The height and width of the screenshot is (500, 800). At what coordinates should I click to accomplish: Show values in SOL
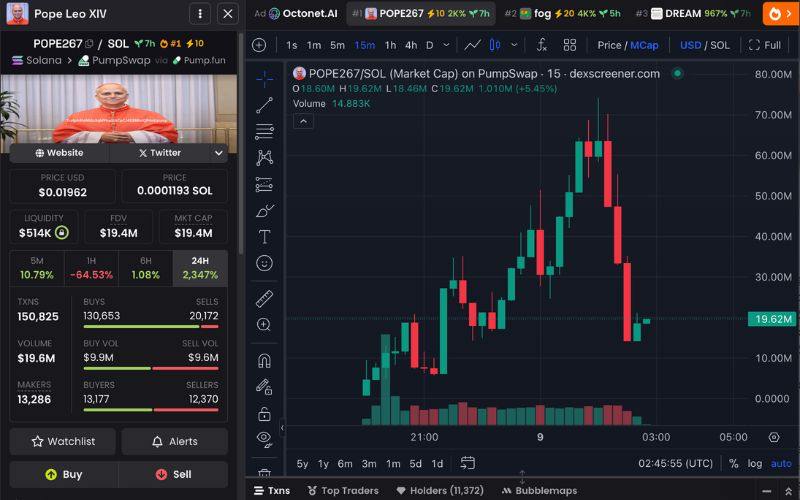[720, 45]
